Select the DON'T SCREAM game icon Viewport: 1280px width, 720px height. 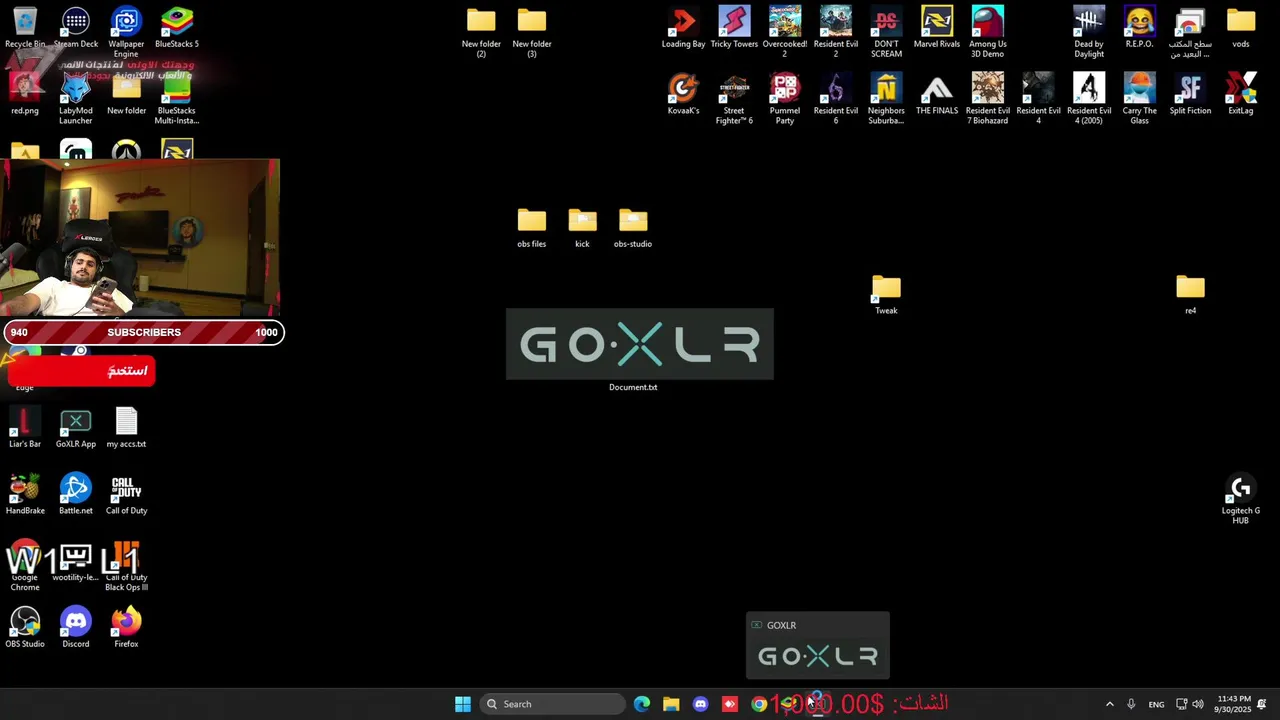pos(886,32)
